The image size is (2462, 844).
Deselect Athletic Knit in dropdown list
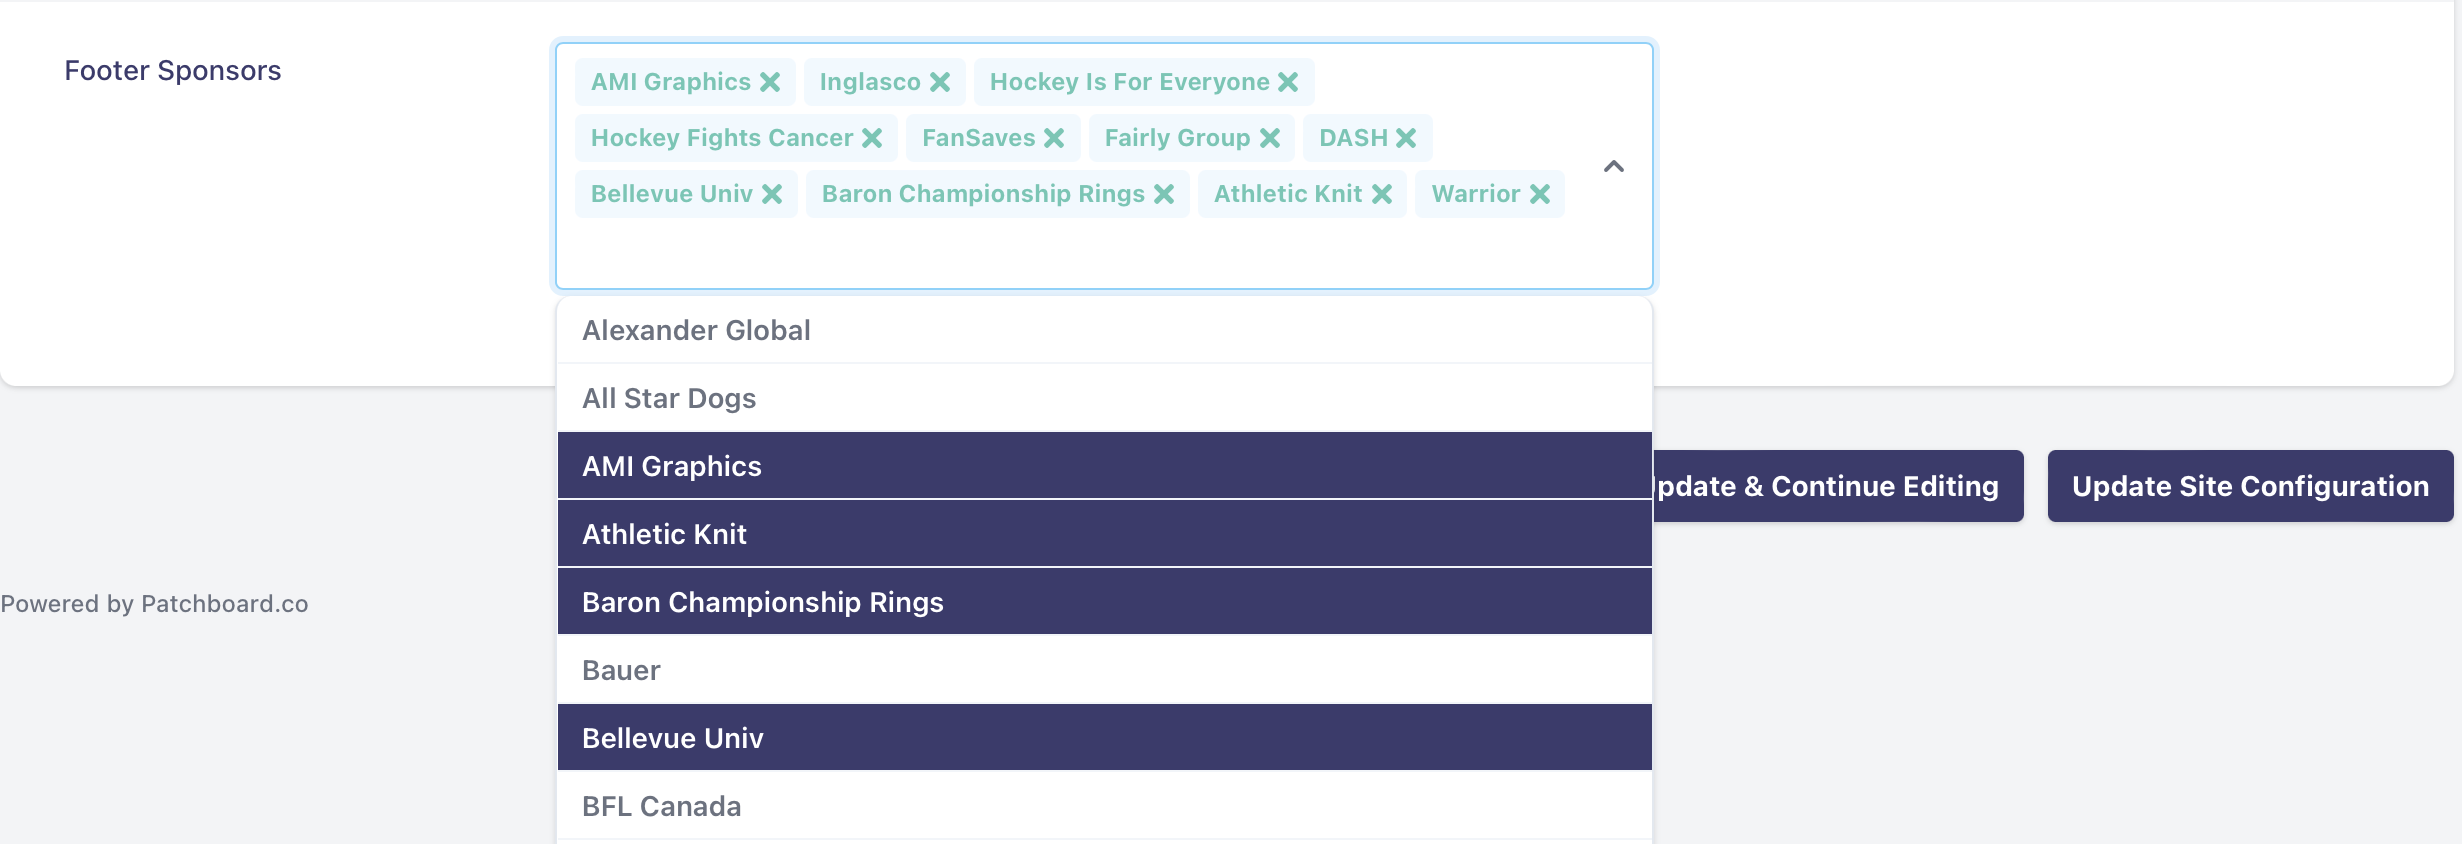[1104, 534]
